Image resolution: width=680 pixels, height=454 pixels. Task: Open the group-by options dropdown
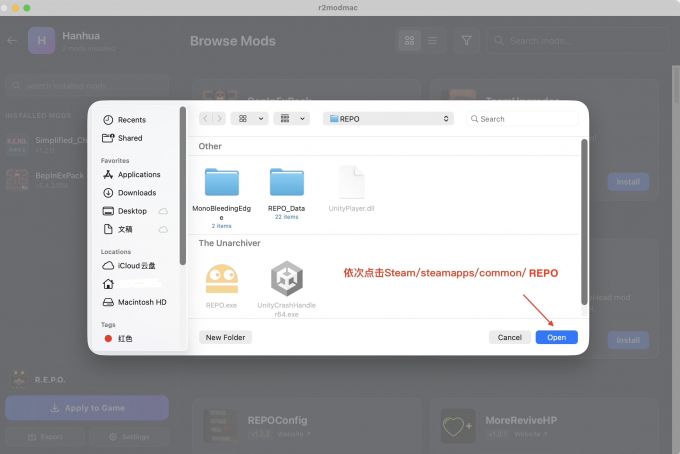[291, 118]
